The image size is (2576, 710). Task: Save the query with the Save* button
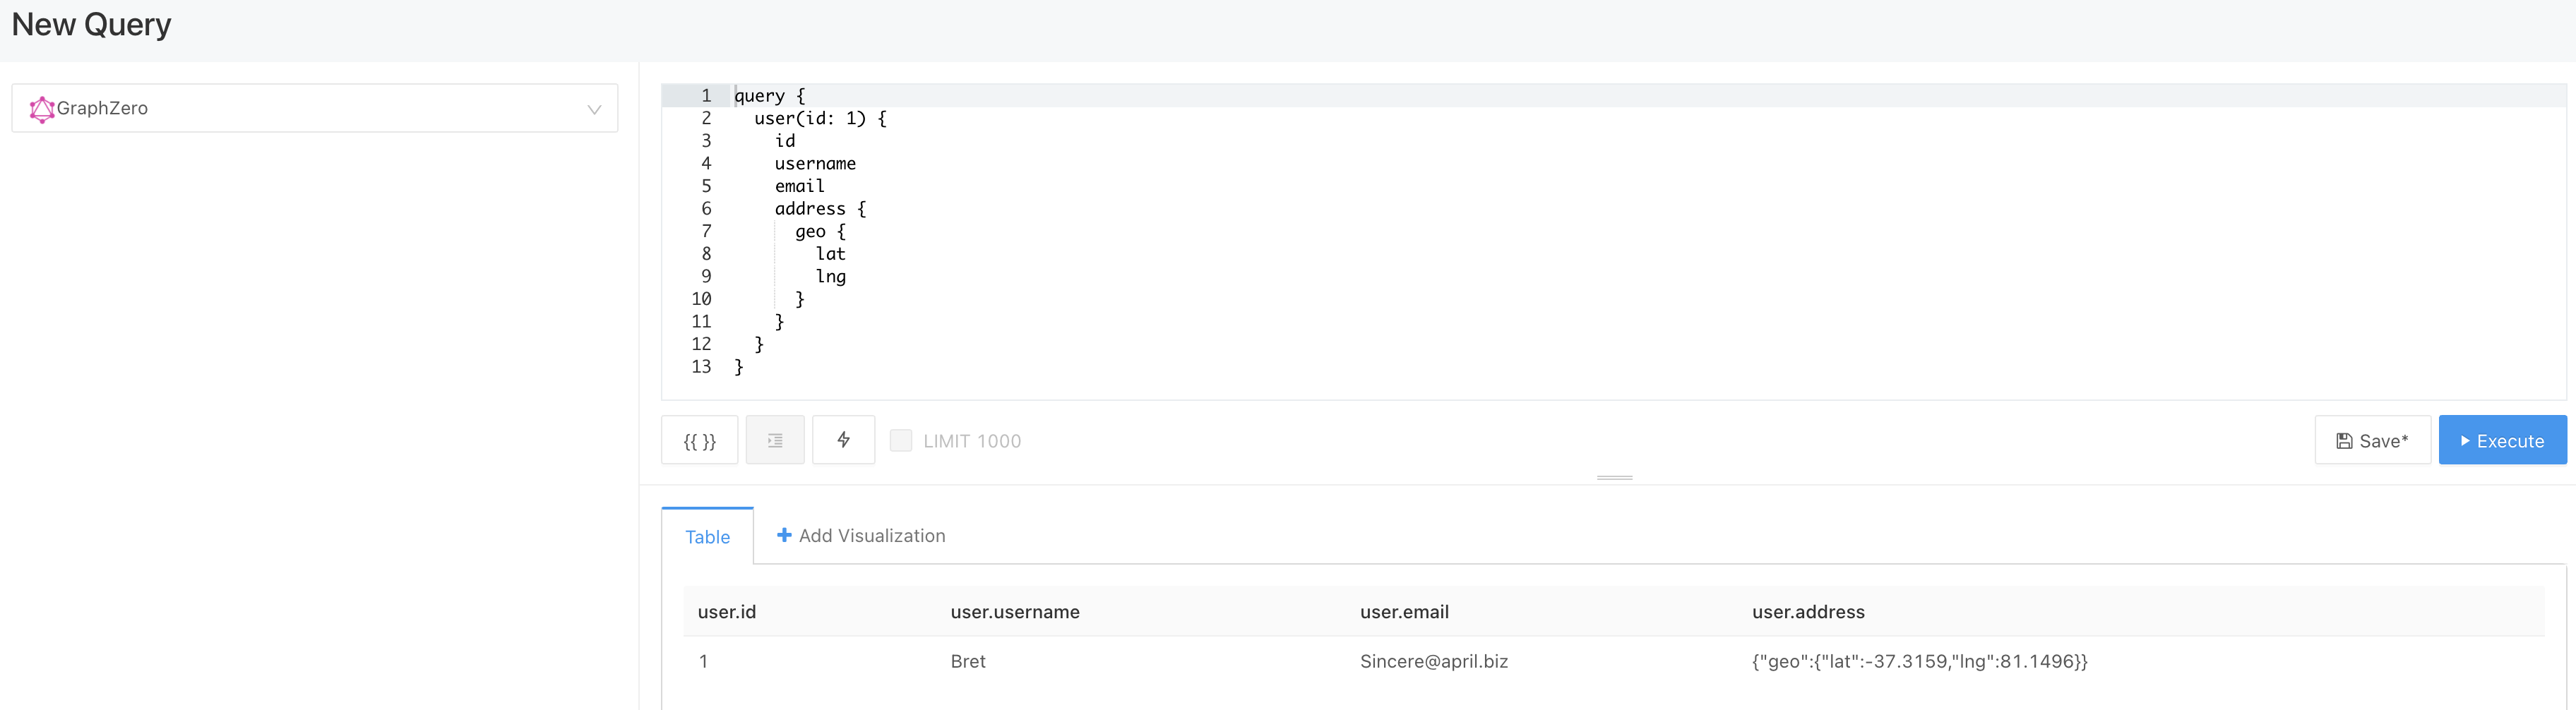(2372, 440)
